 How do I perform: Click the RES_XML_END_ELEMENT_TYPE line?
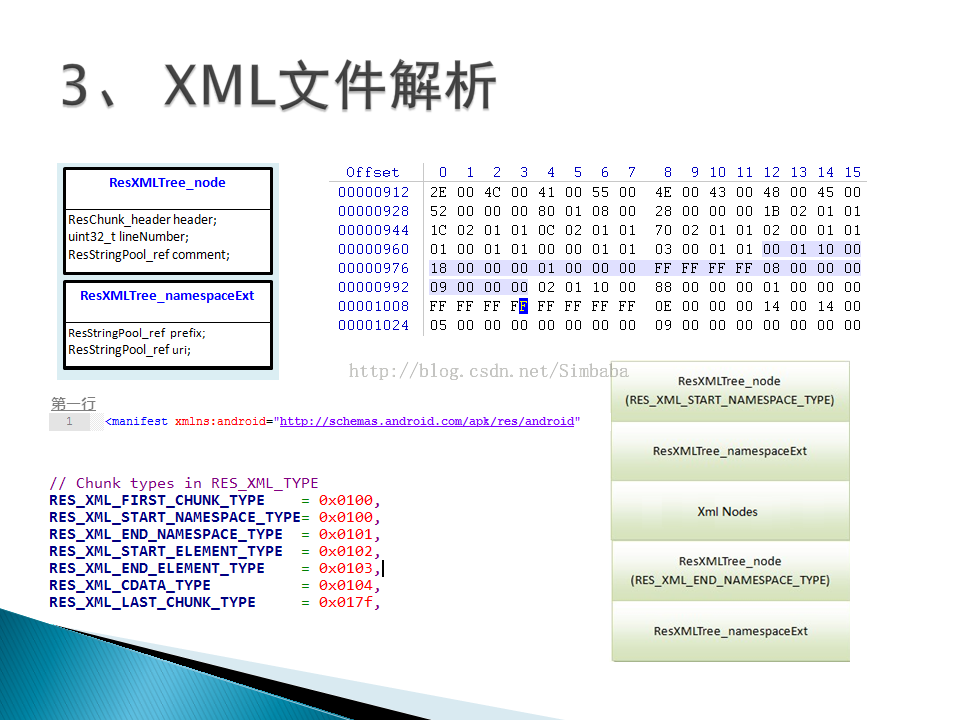coord(215,568)
